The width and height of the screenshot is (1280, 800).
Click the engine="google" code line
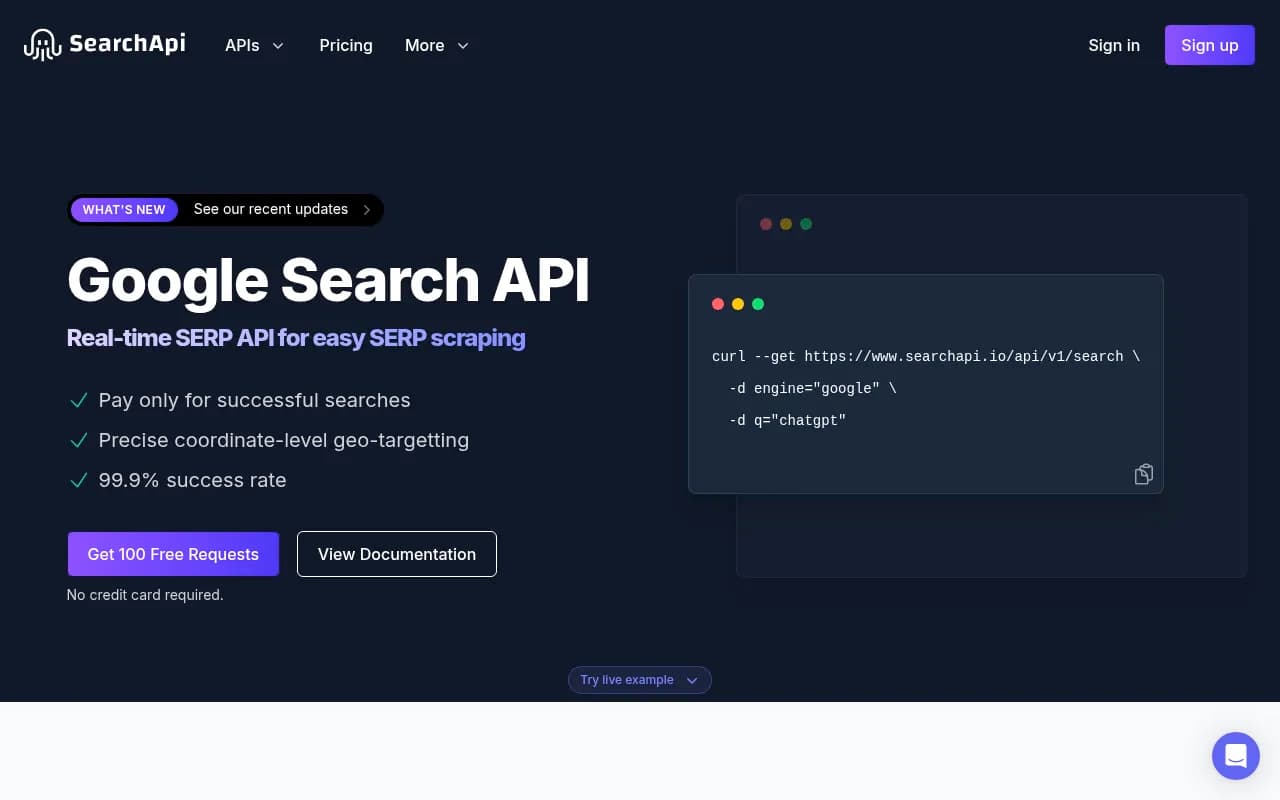pyautogui.click(x=813, y=388)
